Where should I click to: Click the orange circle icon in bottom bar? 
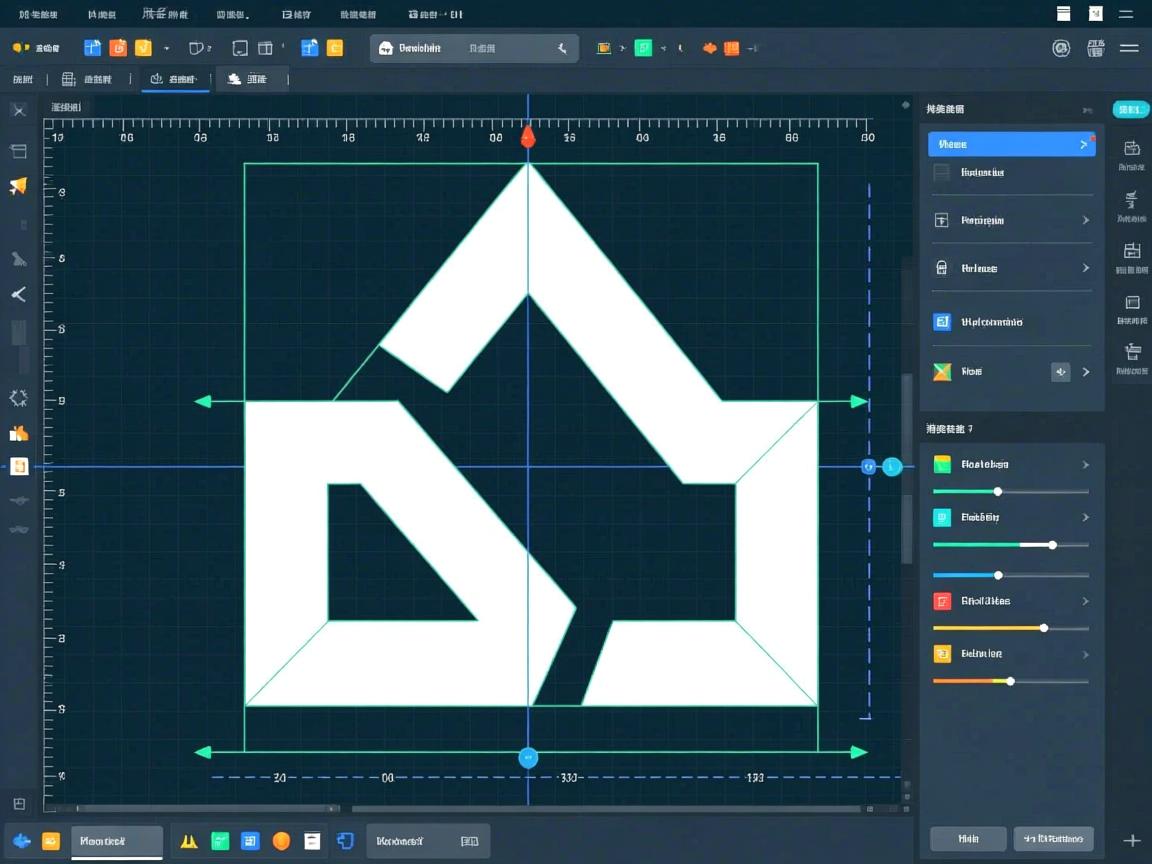[281, 841]
